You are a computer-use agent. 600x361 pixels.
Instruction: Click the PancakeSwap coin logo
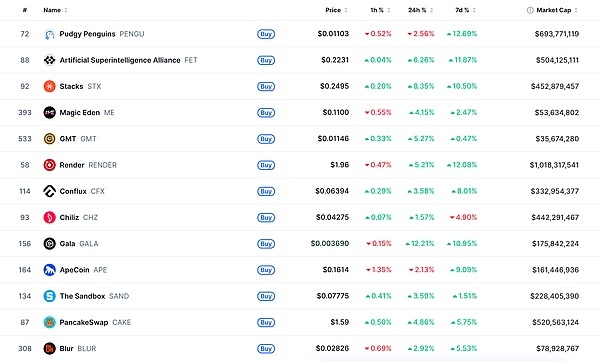(49, 322)
